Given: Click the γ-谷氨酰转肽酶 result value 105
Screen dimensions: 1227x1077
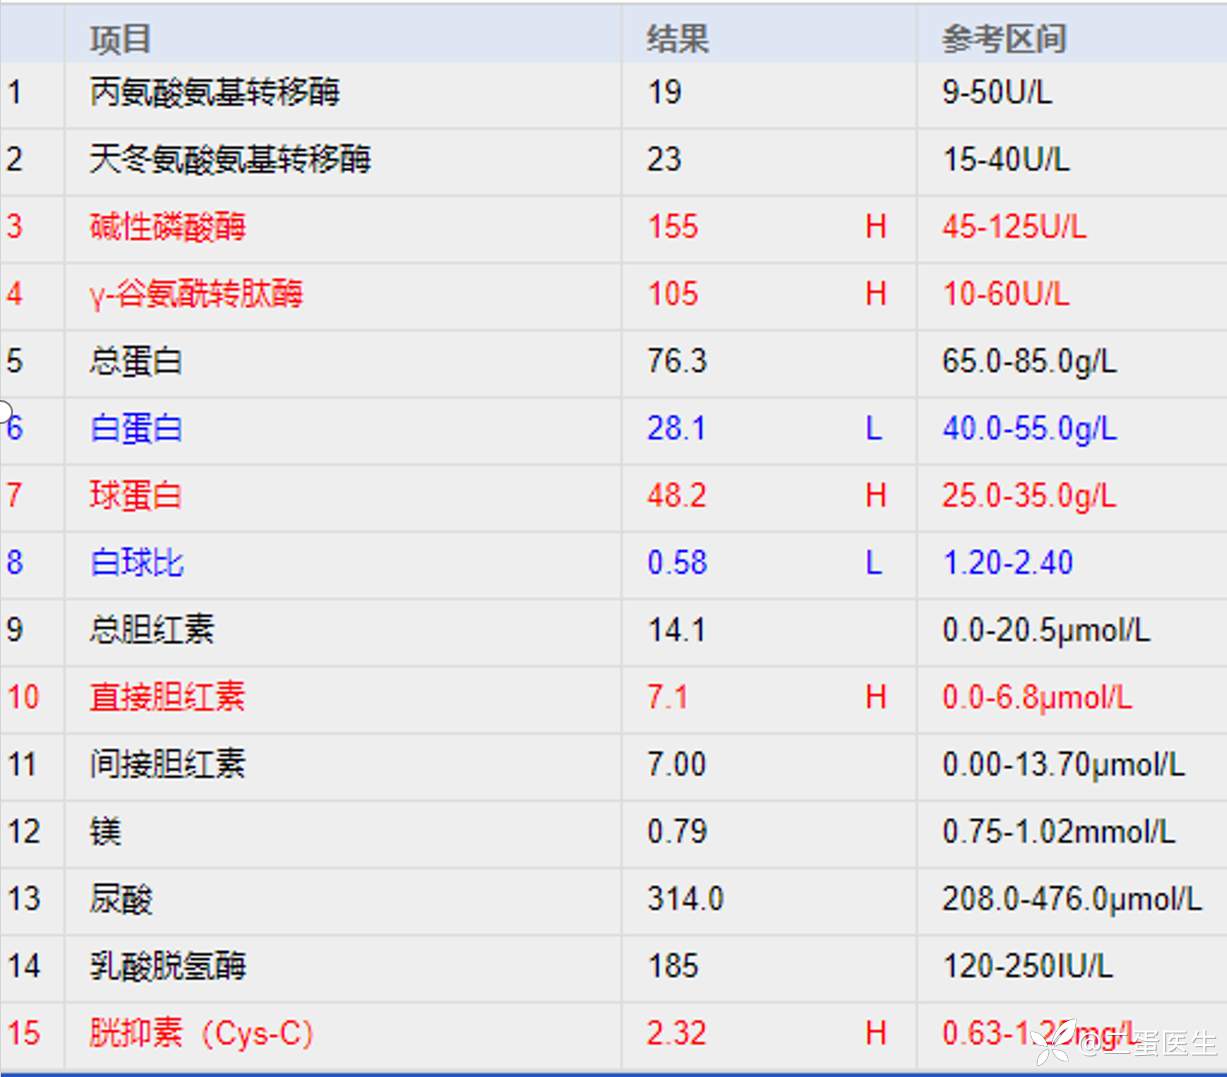Looking at the screenshot, I should tap(673, 294).
